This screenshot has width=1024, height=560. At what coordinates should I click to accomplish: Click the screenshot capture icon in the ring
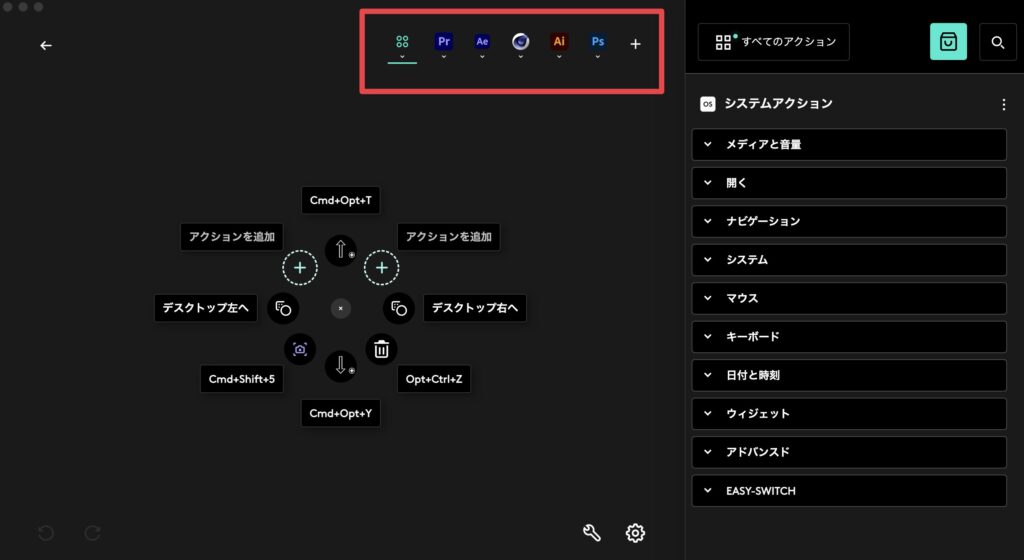(299, 349)
